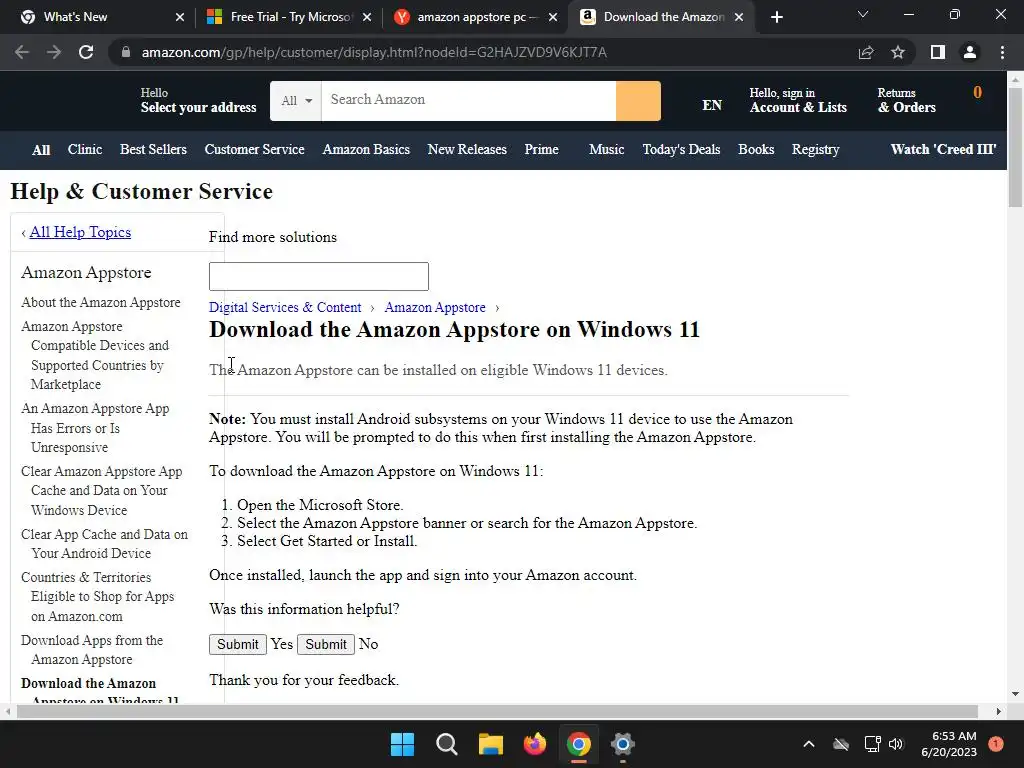Close the Free Trial Microsoft tab

point(367,17)
